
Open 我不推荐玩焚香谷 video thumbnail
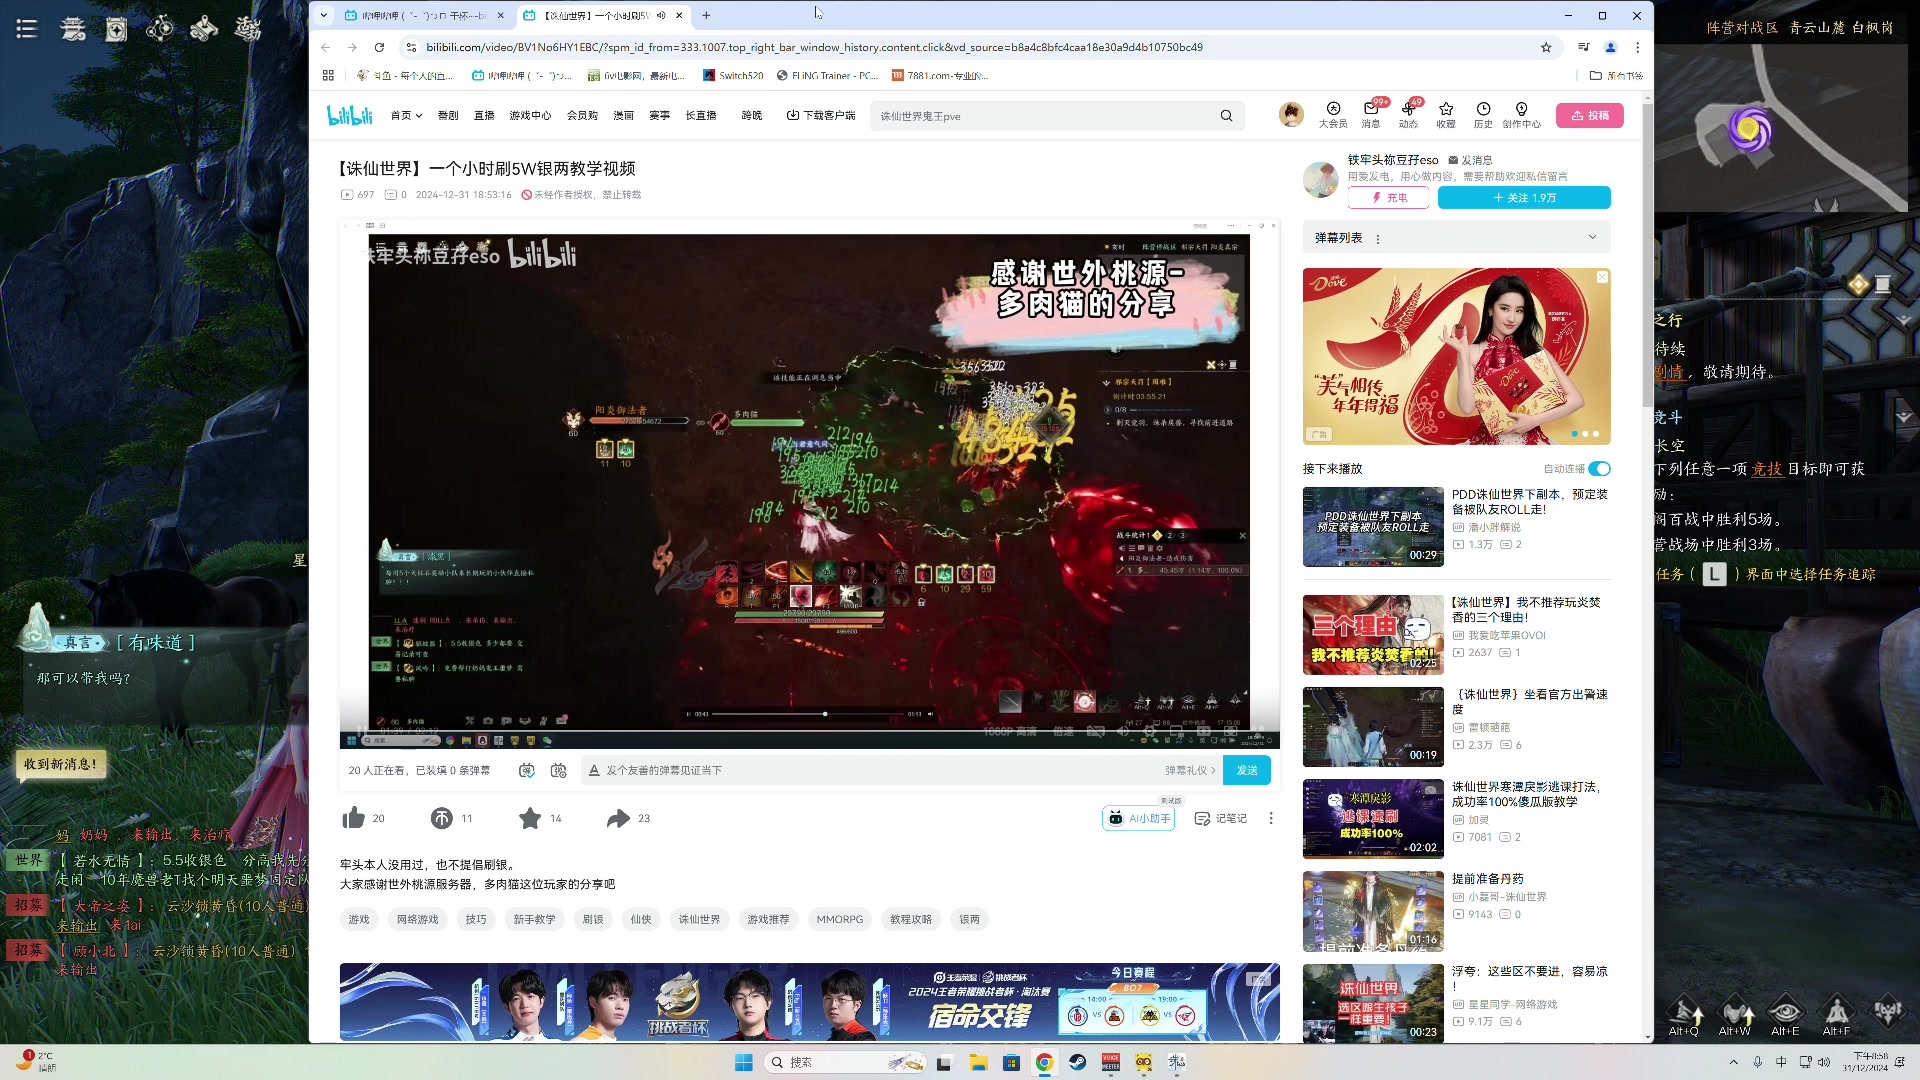pyautogui.click(x=1373, y=634)
